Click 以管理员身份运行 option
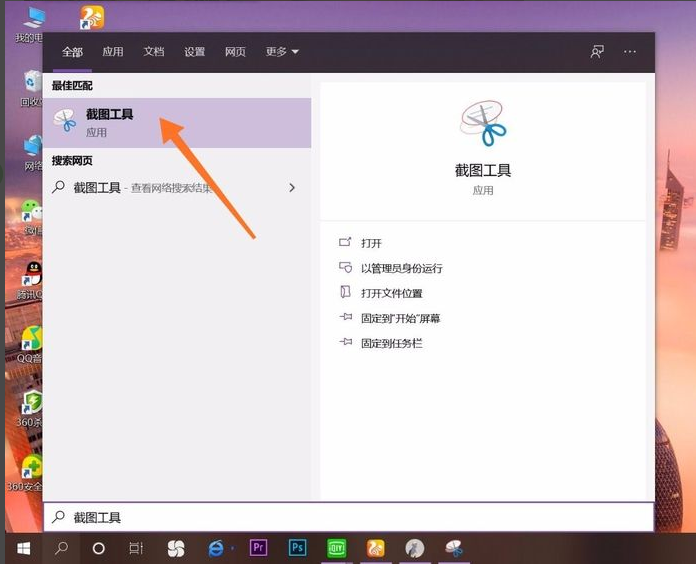This screenshot has height=564, width=696. pos(401,268)
